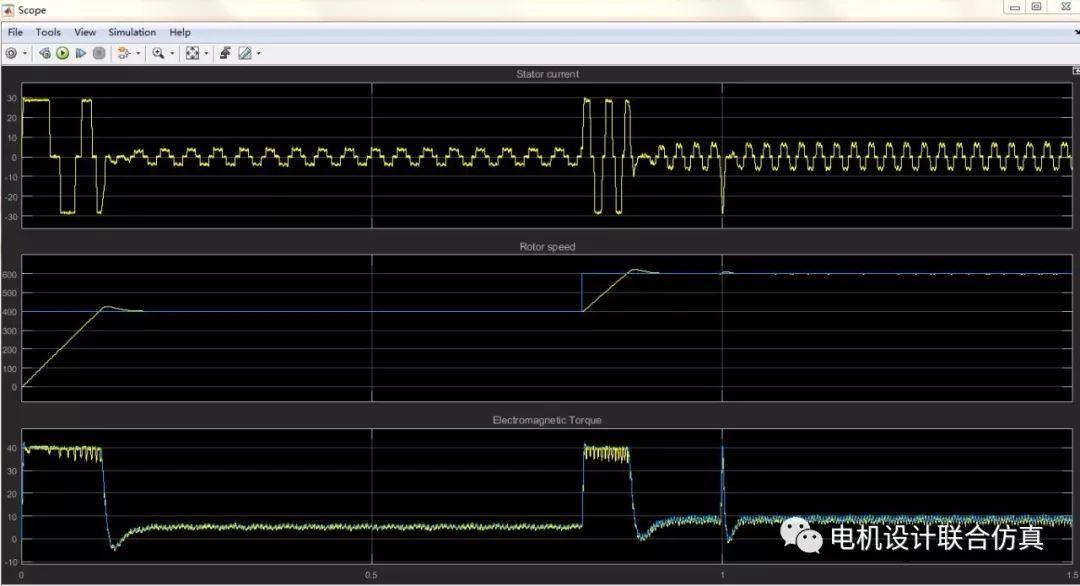Expand the configuration properties dropdown arrow
Screen dimensions: 1080x586
point(25,53)
